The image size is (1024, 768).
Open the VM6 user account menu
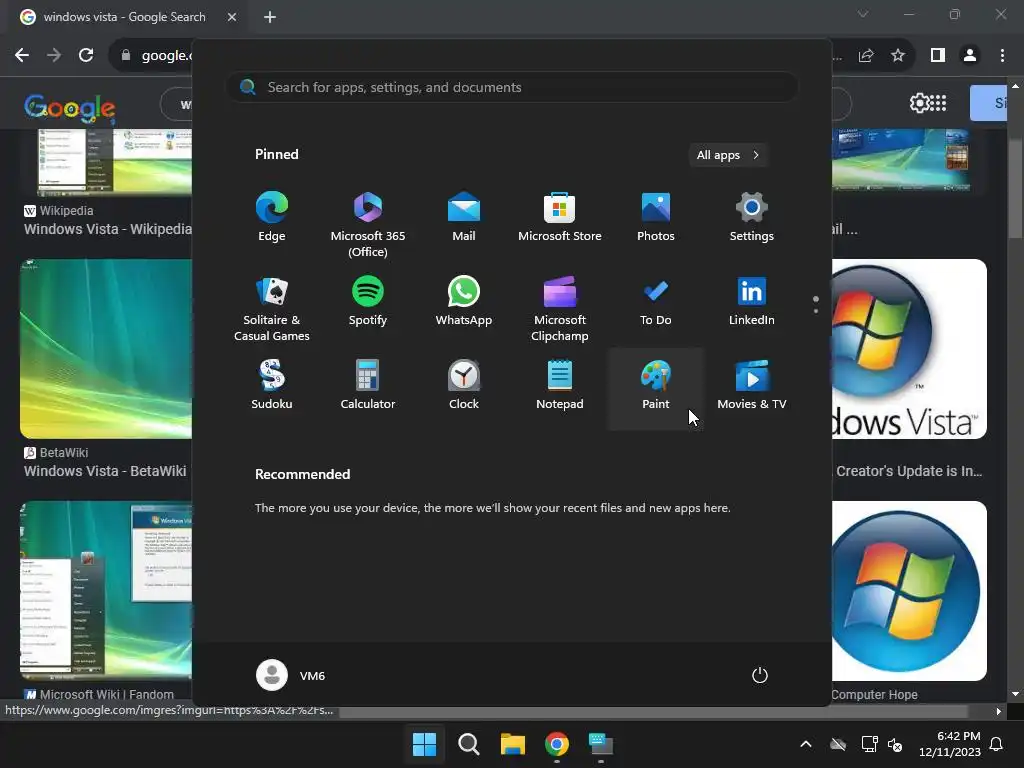[291, 675]
